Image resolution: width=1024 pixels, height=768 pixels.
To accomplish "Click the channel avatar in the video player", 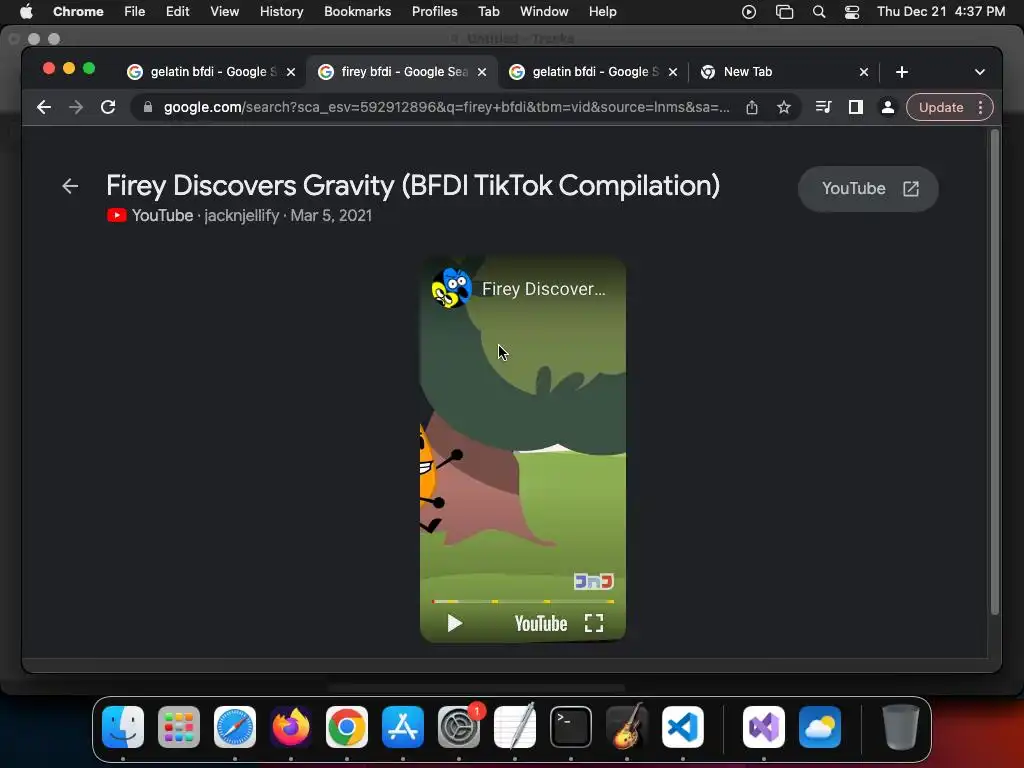I will [451, 288].
